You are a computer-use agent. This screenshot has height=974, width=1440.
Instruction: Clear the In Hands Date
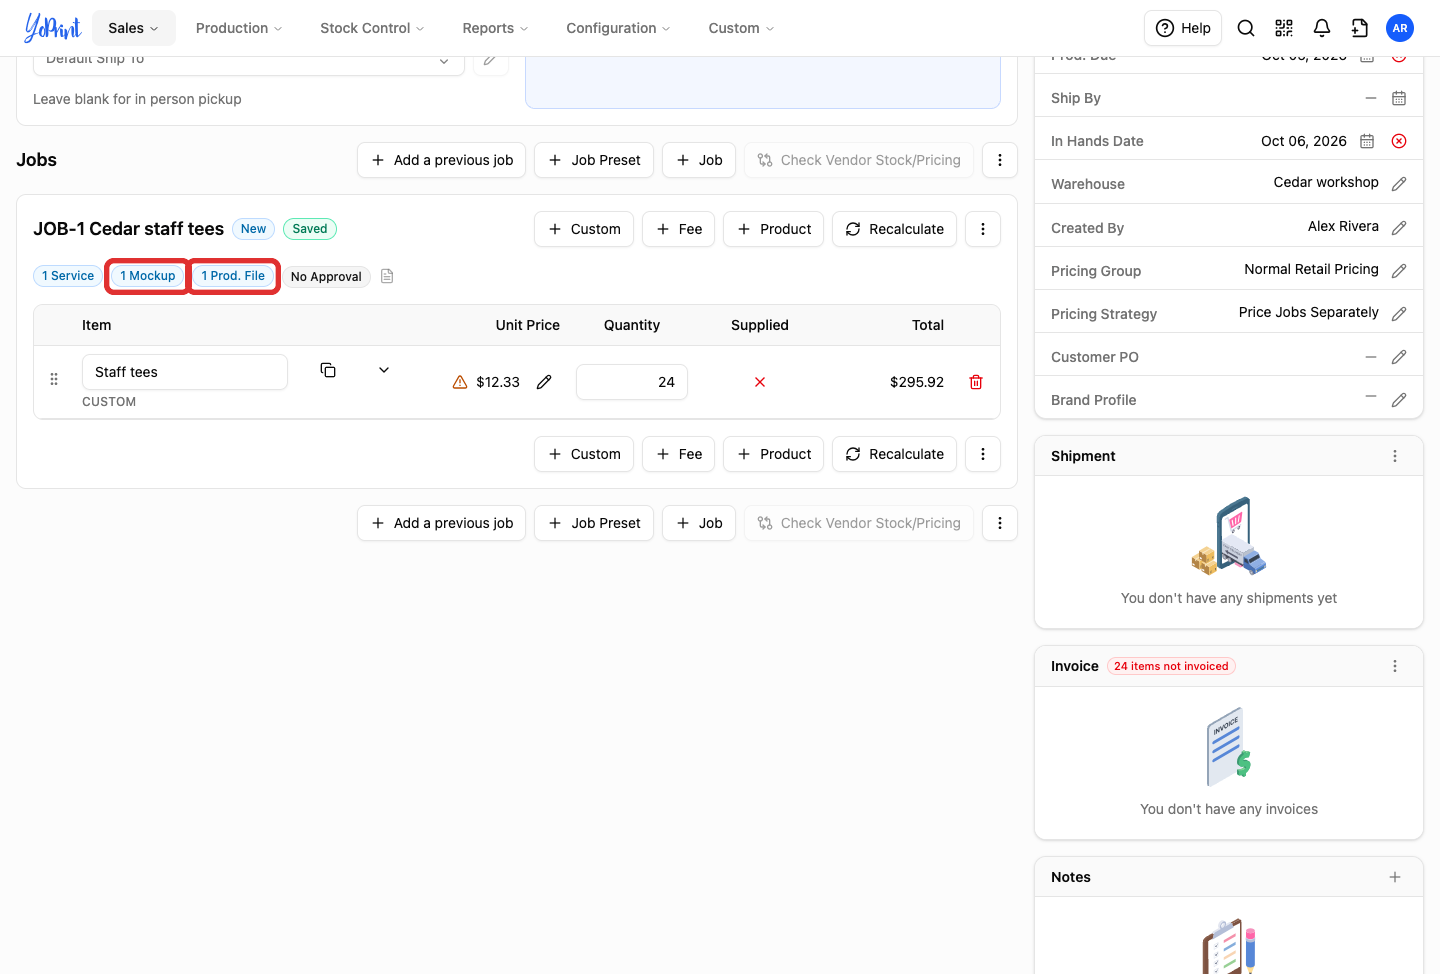pyautogui.click(x=1399, y=141)
